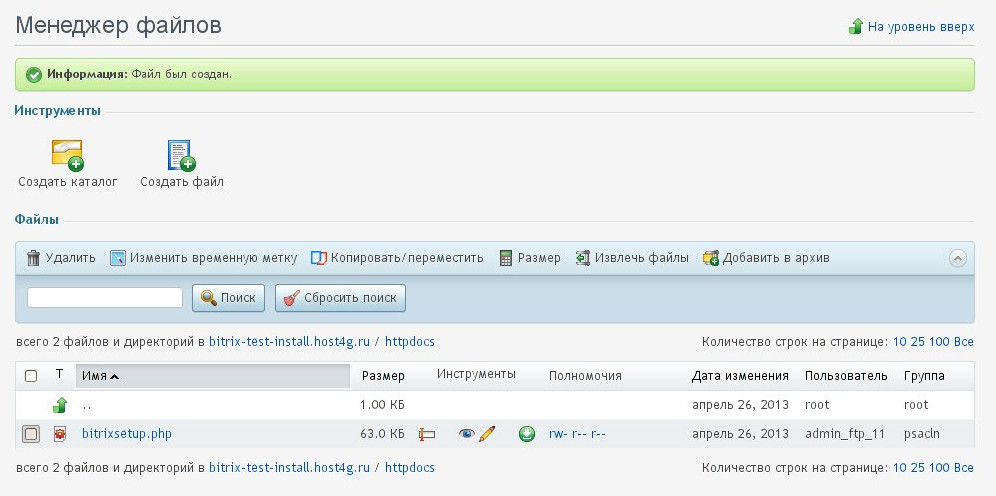
Task: Open bitrix-test-install.host4g.ru in top breadcrumb
Action: tap(289, 342)
